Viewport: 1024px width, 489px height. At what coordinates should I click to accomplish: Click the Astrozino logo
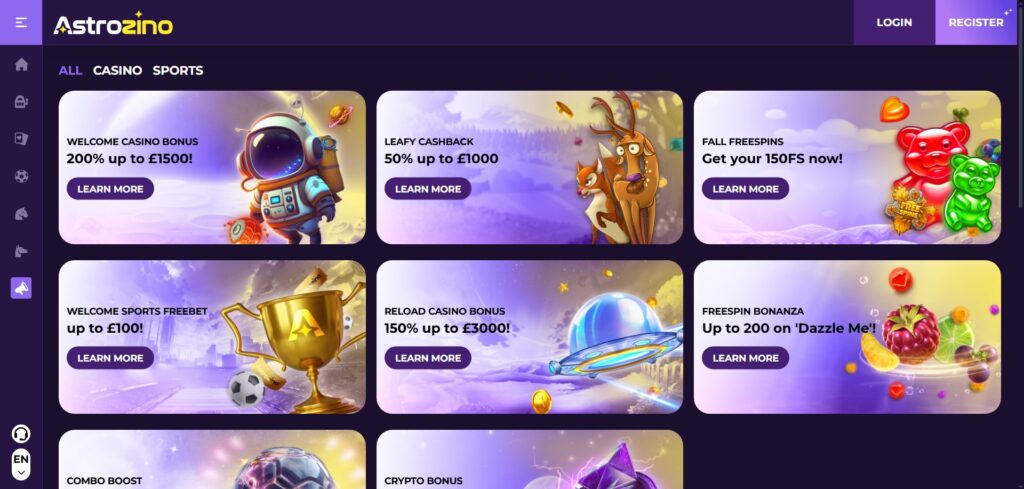[x=114, y=24]
